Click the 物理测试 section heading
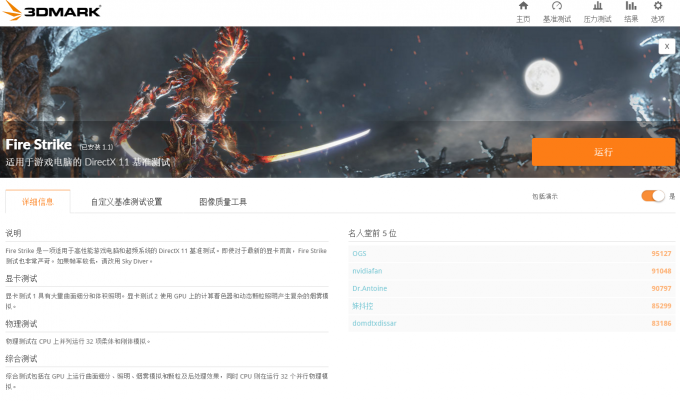Image resolution: width=680 pixels, height=401 pixels. (x=21, y=324)
